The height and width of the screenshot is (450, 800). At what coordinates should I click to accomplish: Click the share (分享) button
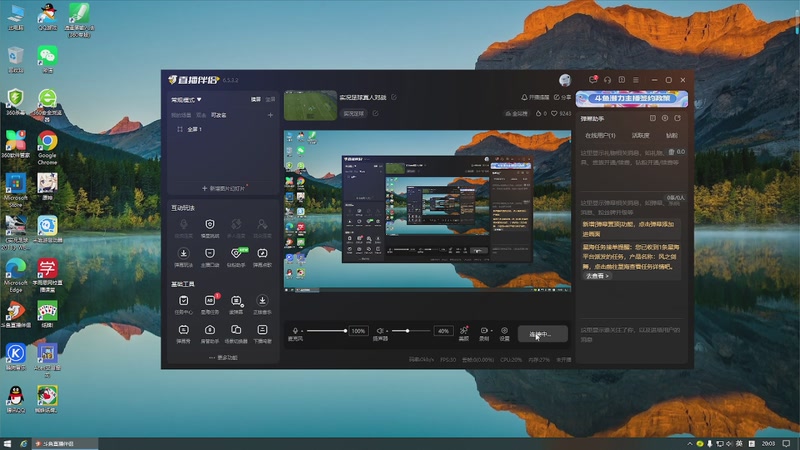point(562,97)
